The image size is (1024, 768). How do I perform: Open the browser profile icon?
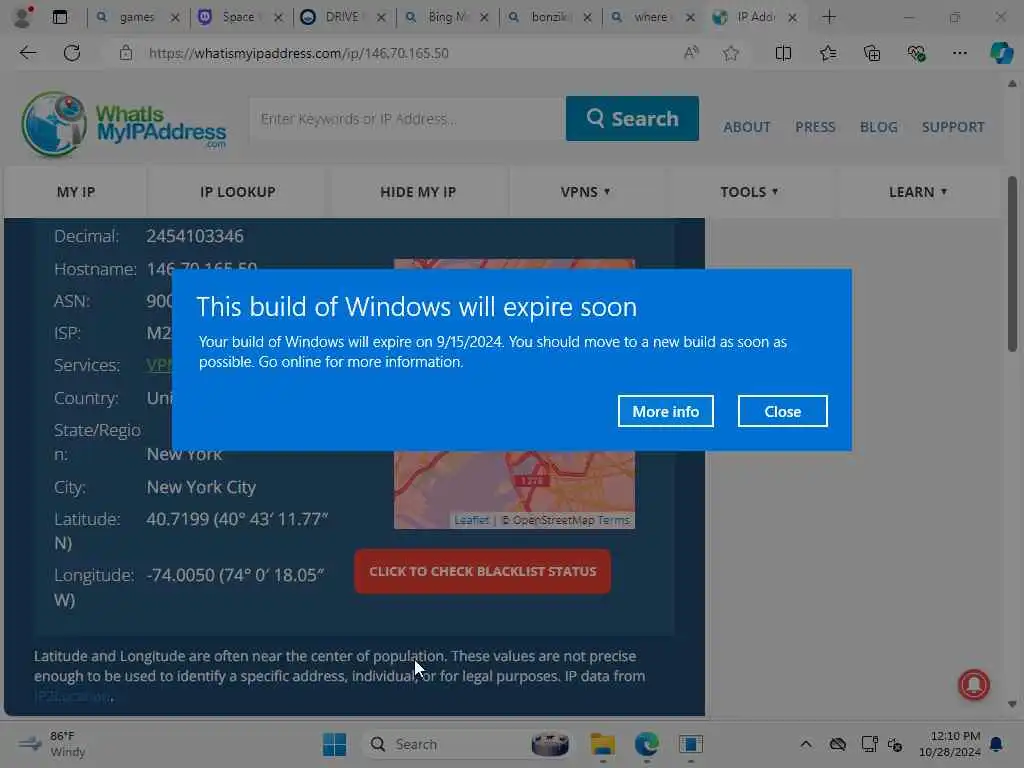tap(22, 17)
